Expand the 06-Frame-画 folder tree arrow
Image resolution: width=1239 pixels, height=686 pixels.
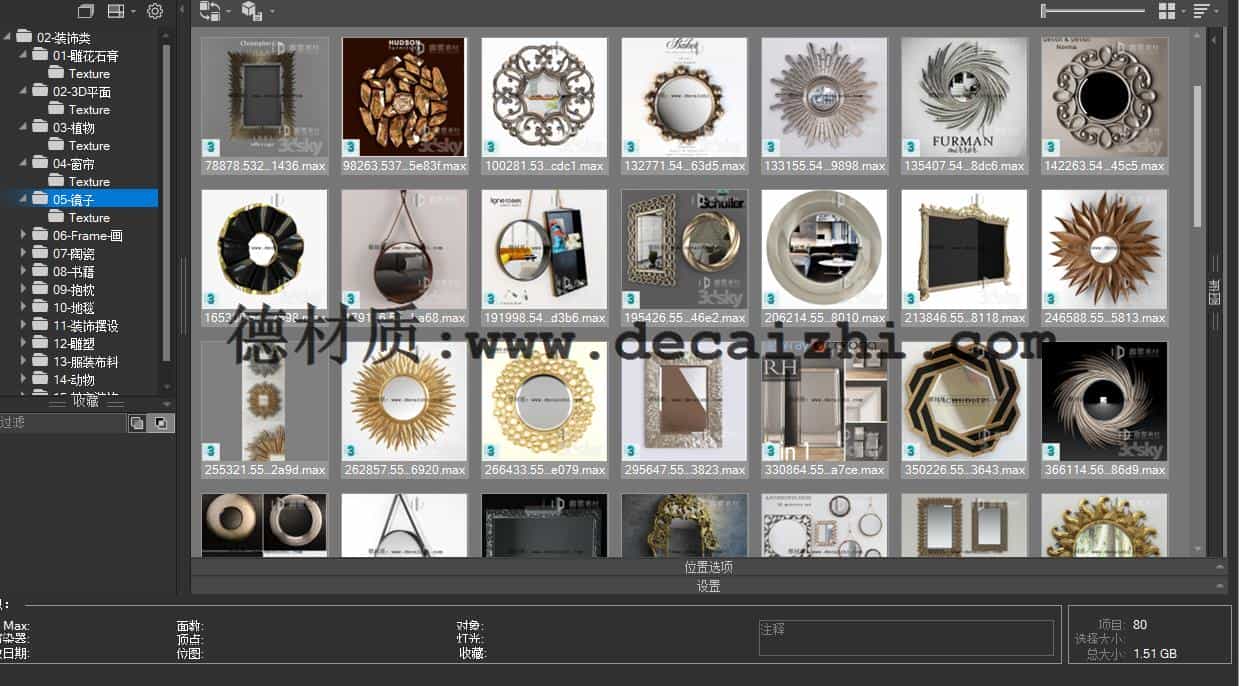(x=24, y=235)
